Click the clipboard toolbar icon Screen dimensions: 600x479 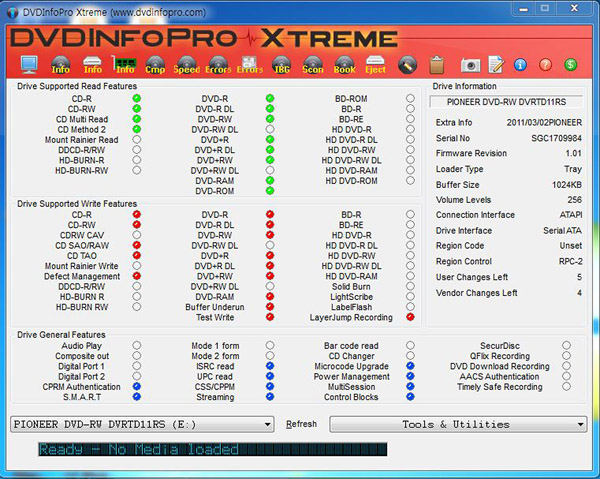coord(437,65)
